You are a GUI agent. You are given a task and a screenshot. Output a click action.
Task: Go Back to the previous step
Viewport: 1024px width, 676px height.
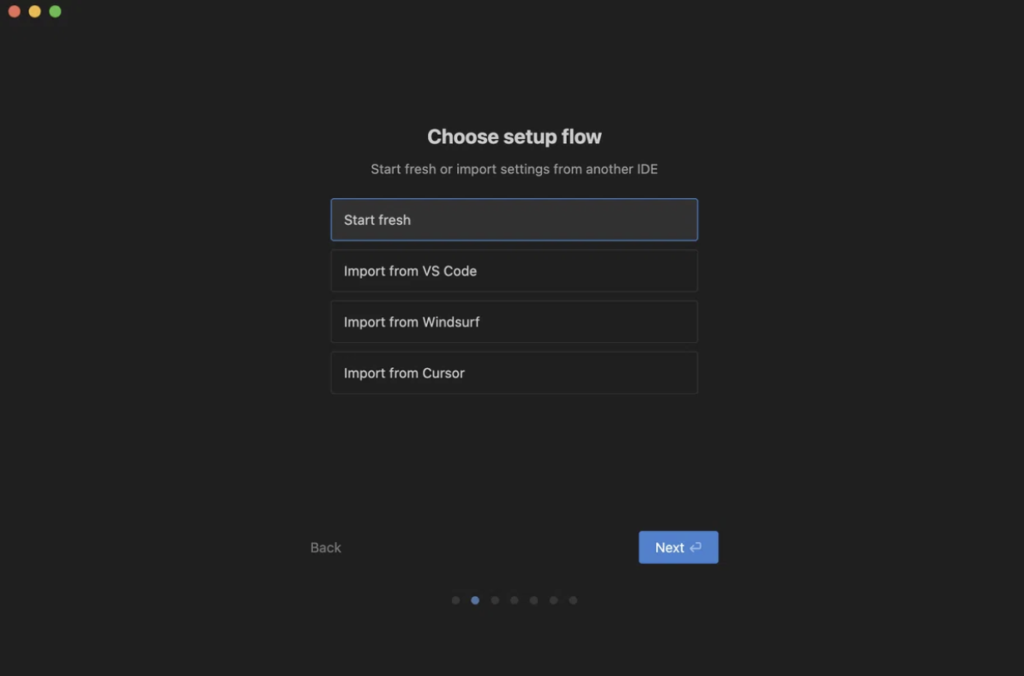click(326, 548)
